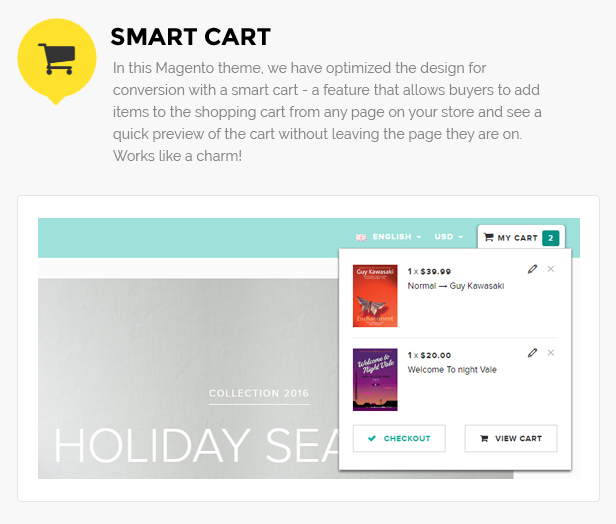Remove Welcome To night Vale from cart
The height and width of the screenshot is (524, 616).
[551, 353]
